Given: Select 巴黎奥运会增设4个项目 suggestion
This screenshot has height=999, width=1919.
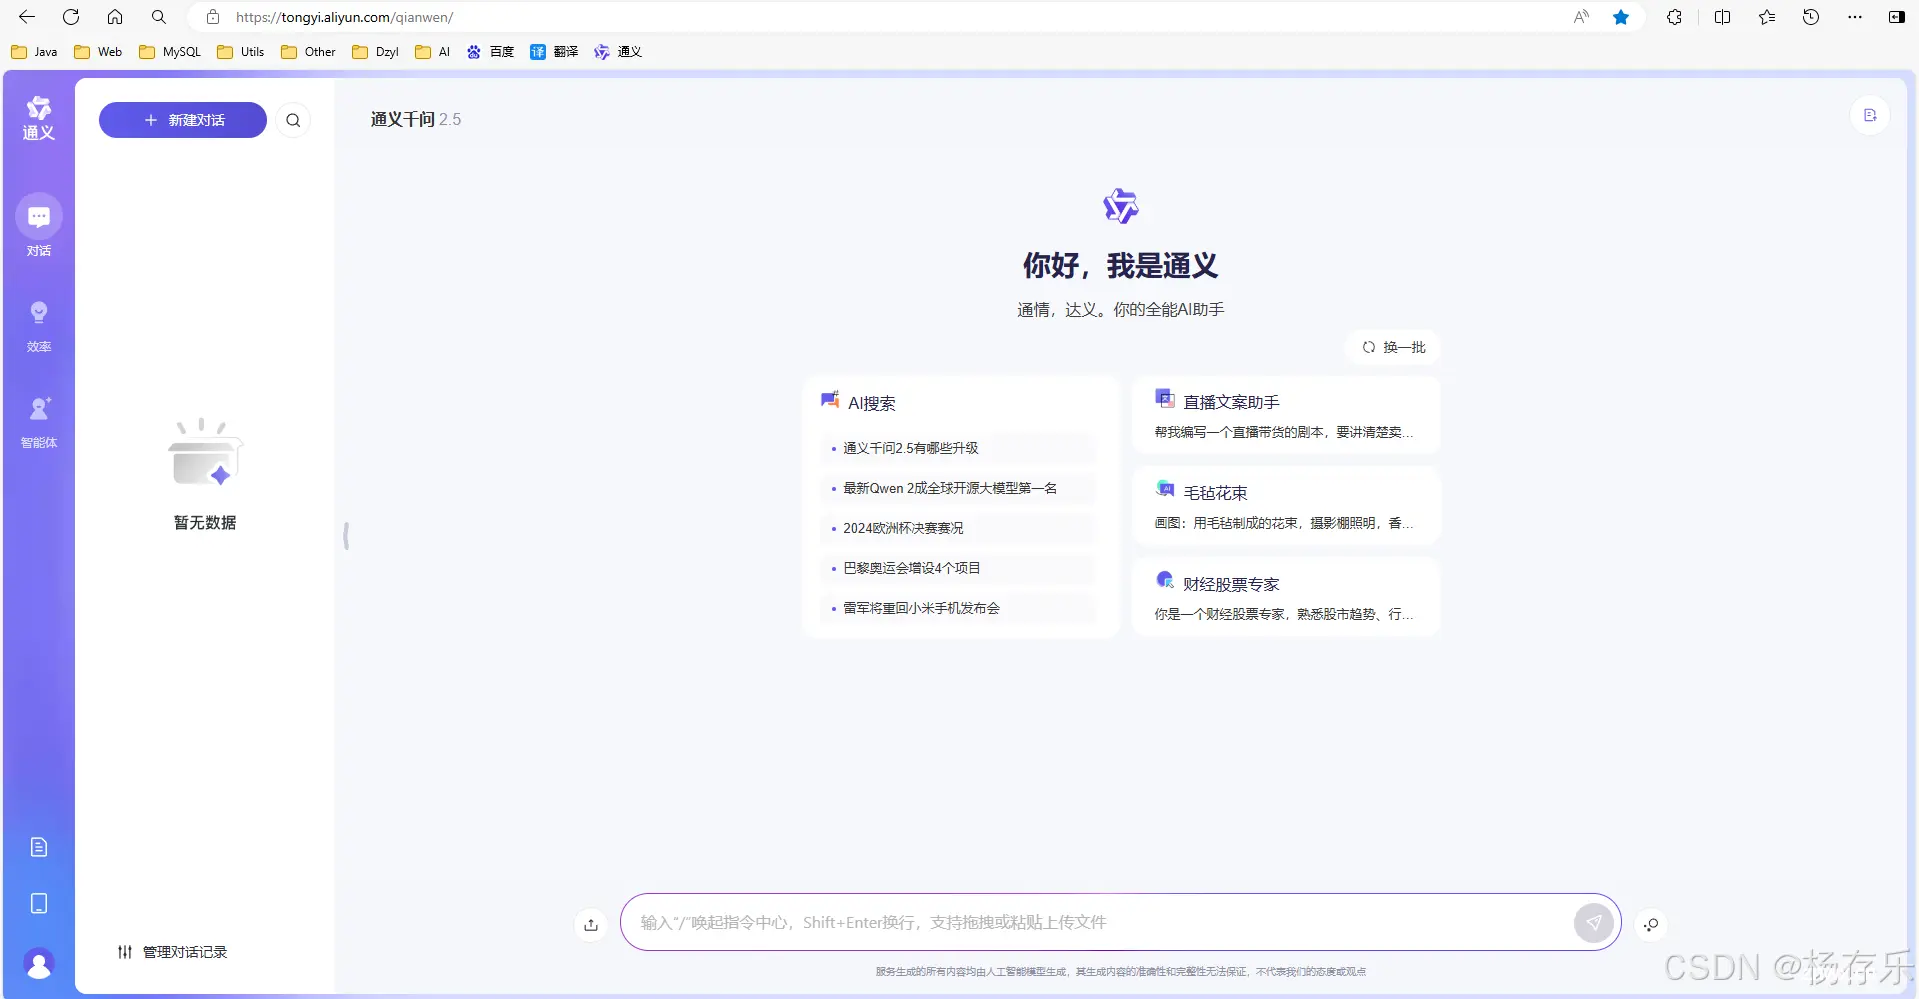Looking at the screenshot, I should (x=958, y=568).
